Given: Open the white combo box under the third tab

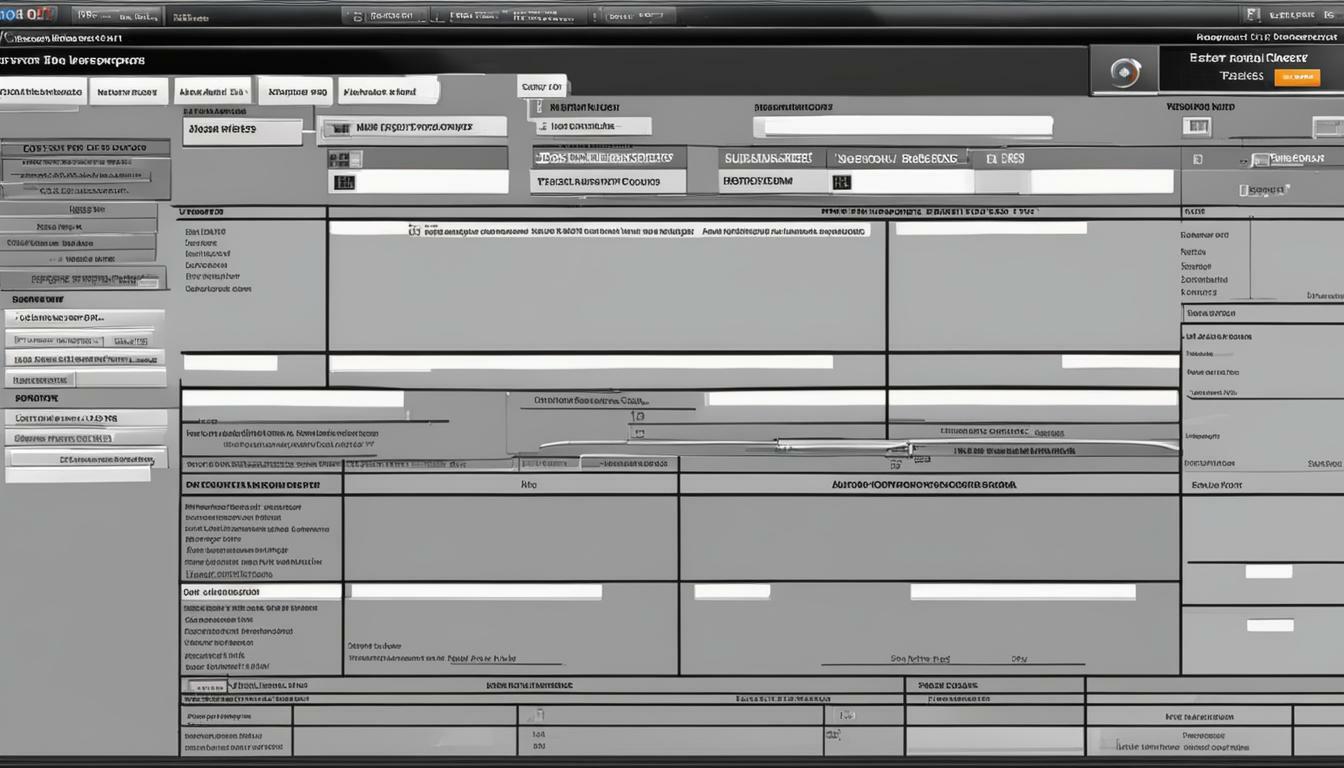Looking at the screenshot, I should point(242,130).
